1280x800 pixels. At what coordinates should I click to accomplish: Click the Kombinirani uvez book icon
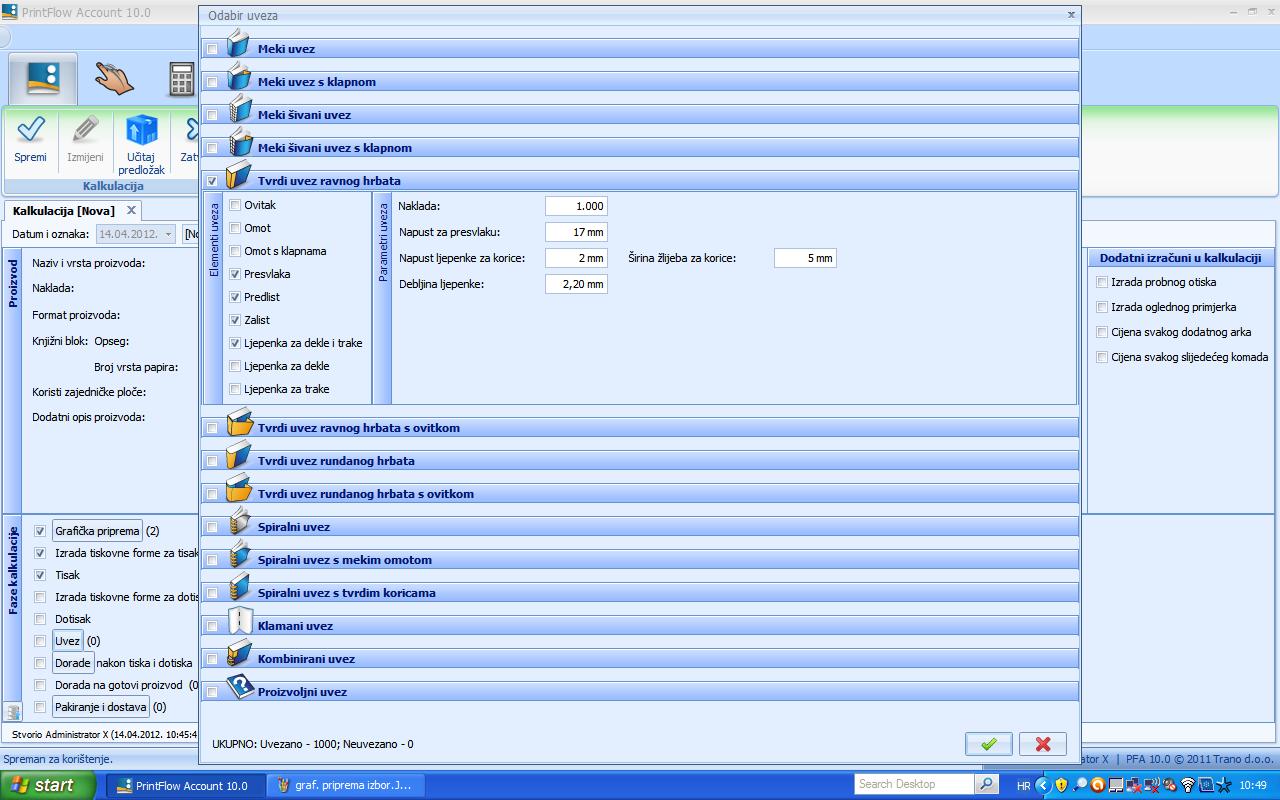point(239,654)
